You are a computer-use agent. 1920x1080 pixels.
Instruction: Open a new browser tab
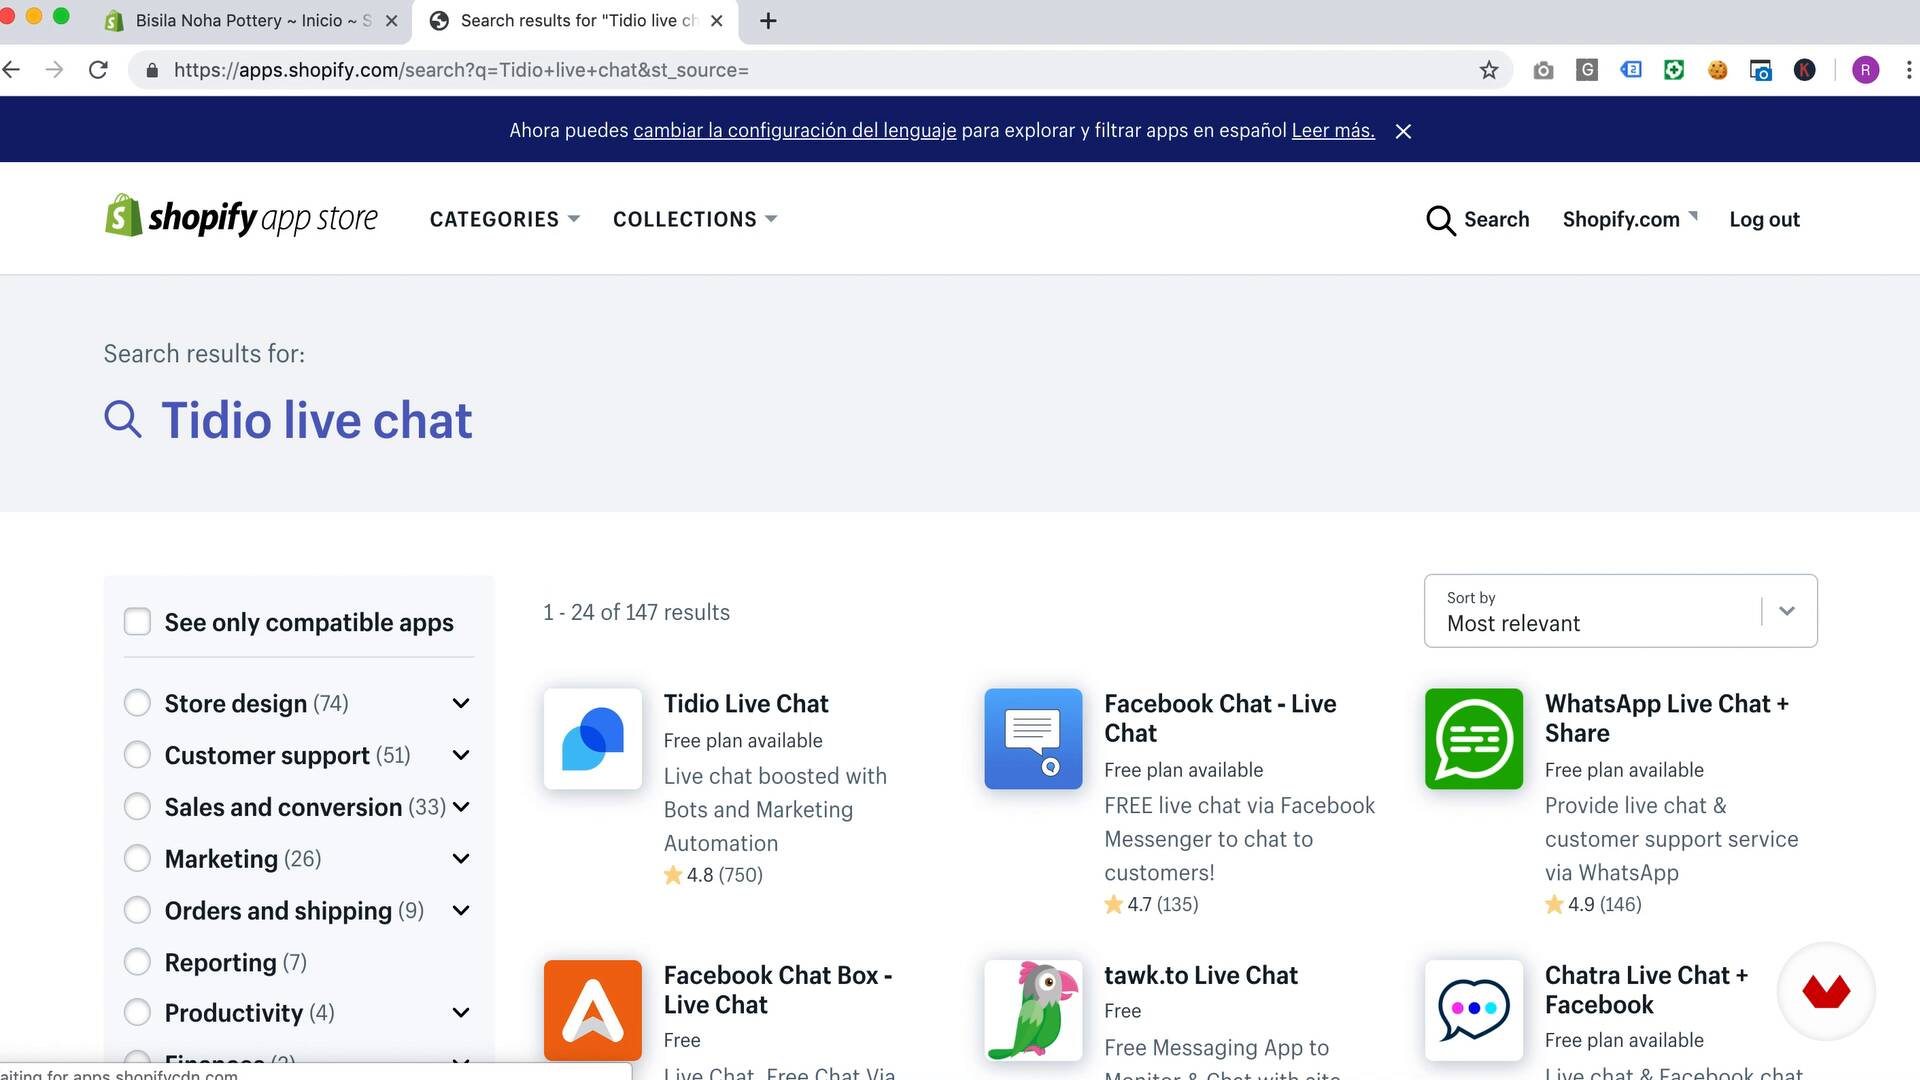768,21
